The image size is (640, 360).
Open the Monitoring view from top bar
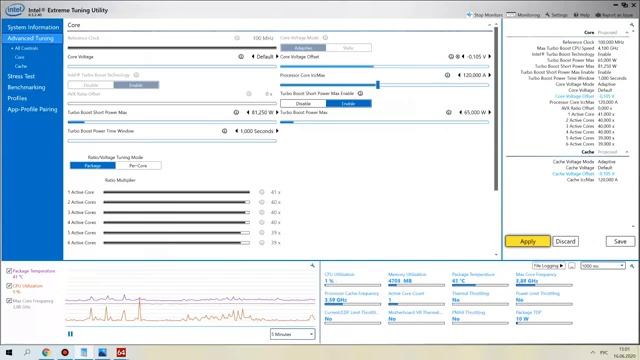(523, 15)
